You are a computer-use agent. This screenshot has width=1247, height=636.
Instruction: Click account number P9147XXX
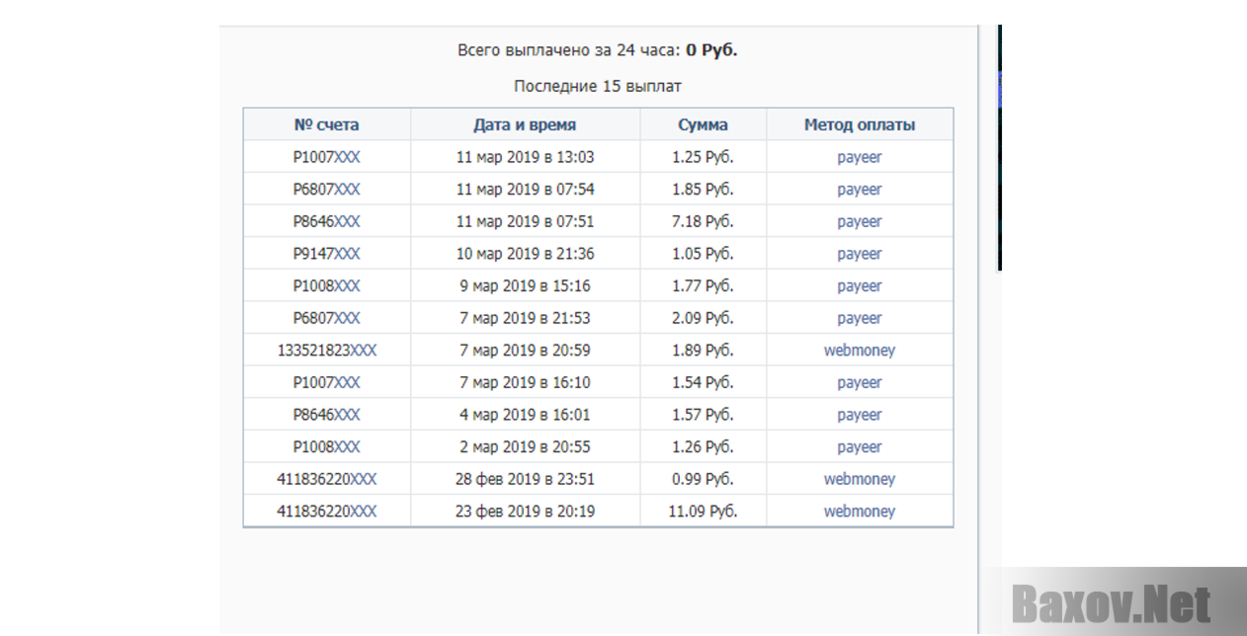point(326,254)
